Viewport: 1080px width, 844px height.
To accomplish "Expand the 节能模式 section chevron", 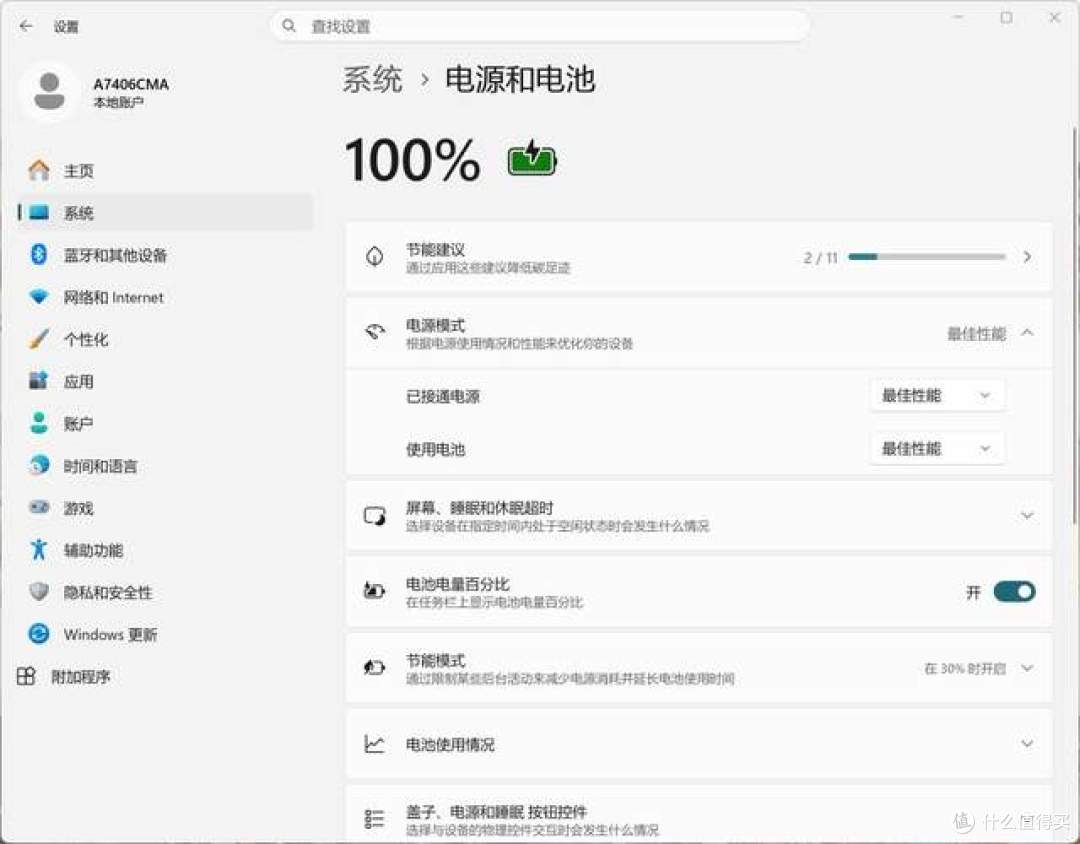I will 1027,668.
